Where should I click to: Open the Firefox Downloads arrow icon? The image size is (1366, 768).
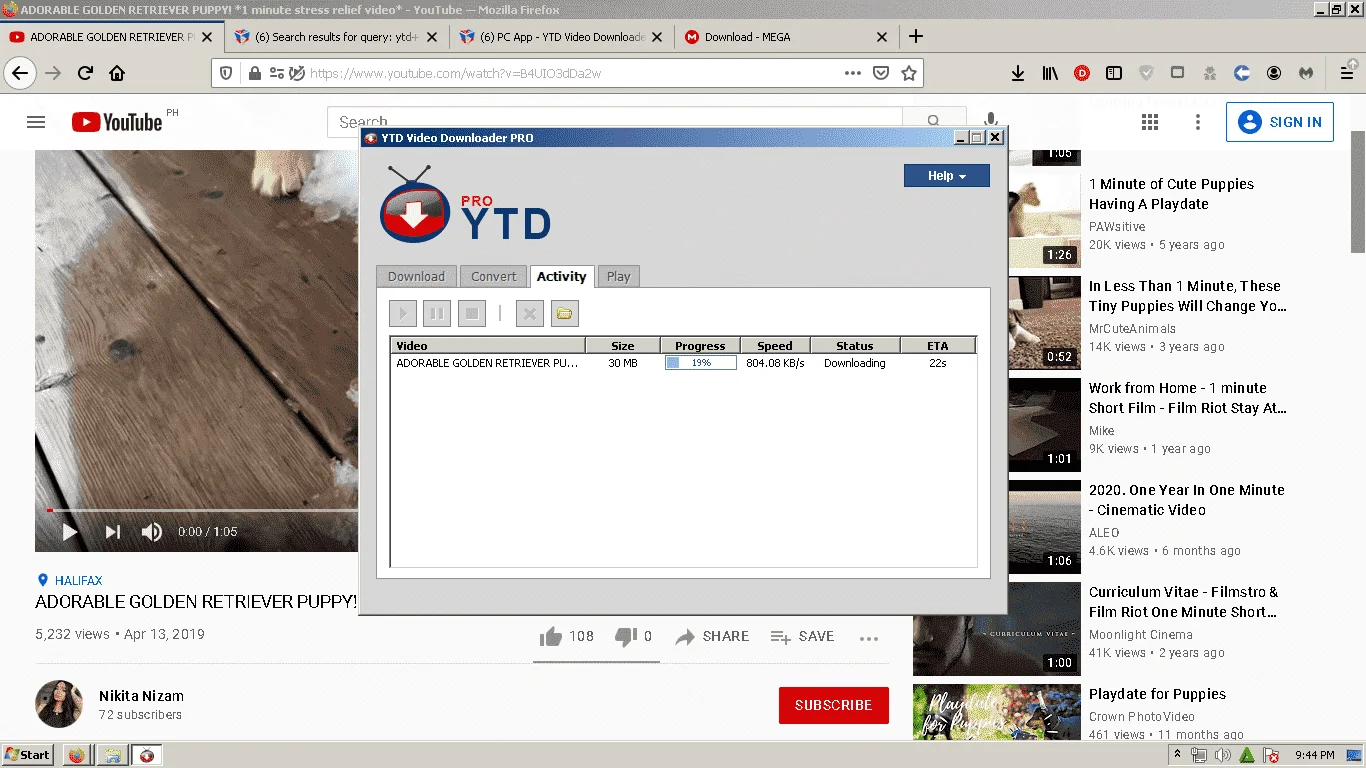pyautogui.click(x=1018, y=73)
